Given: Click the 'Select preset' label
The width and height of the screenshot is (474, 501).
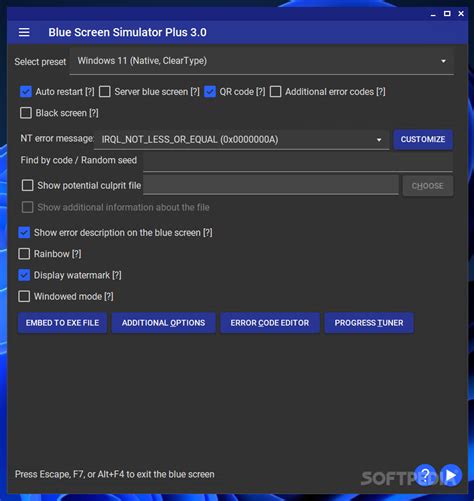Looking at the screenshot, I should click(x=40, y=62).
